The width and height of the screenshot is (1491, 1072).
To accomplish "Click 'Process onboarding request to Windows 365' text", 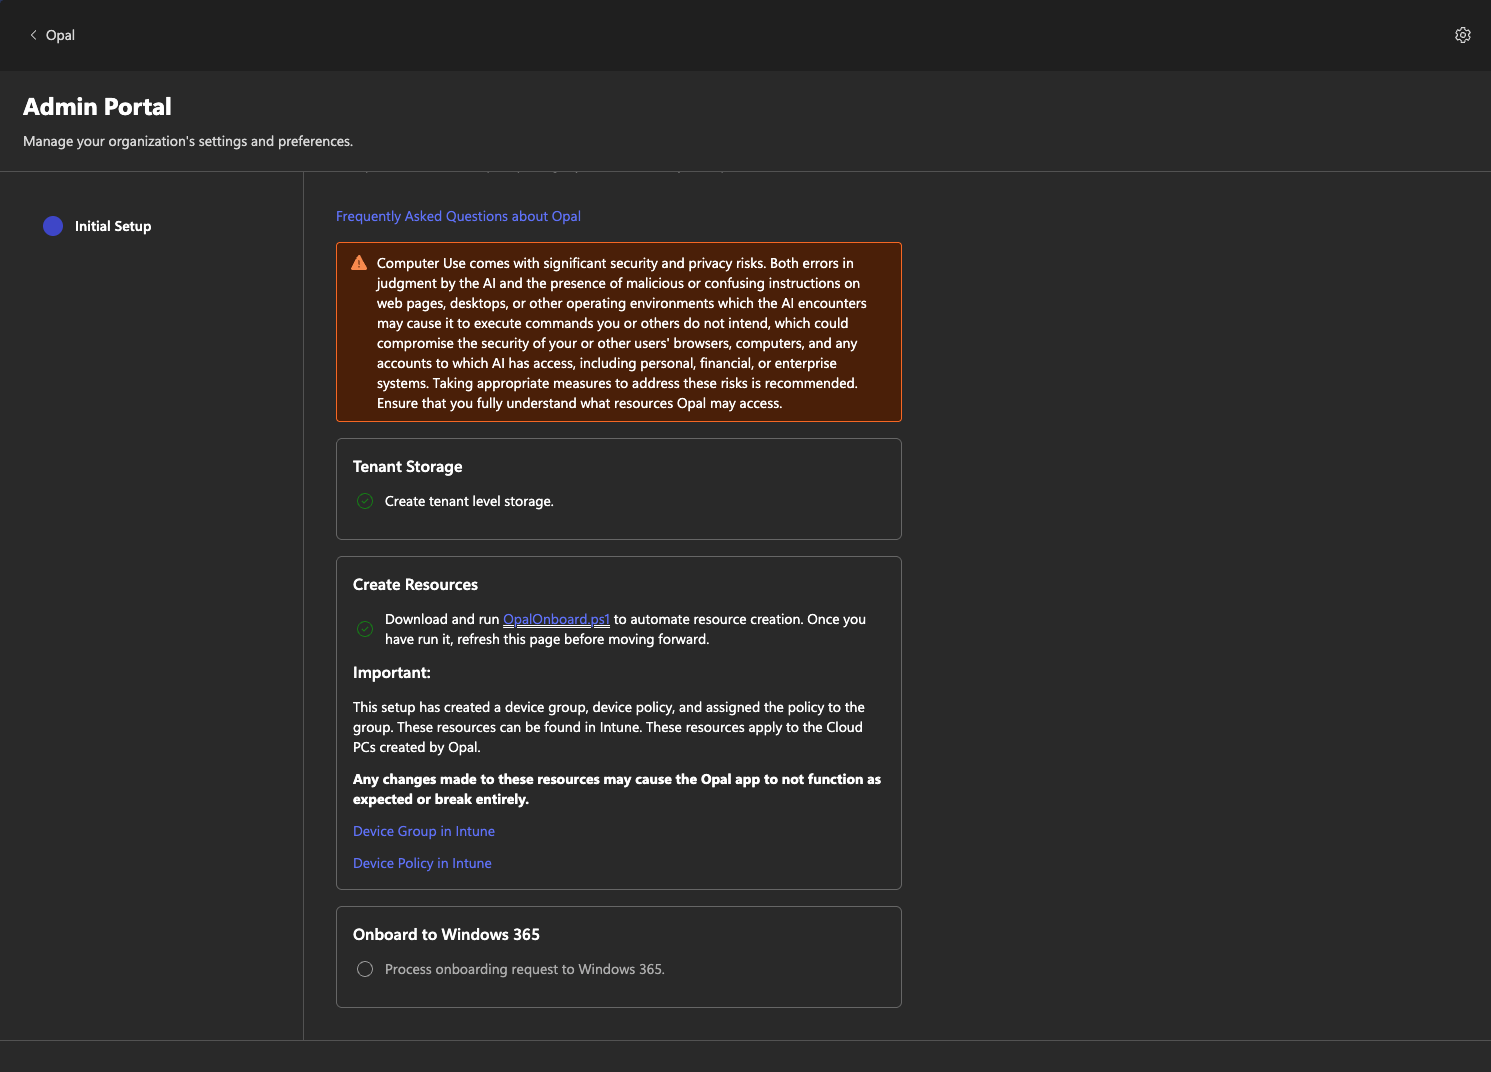I will [x=524, y=969].
